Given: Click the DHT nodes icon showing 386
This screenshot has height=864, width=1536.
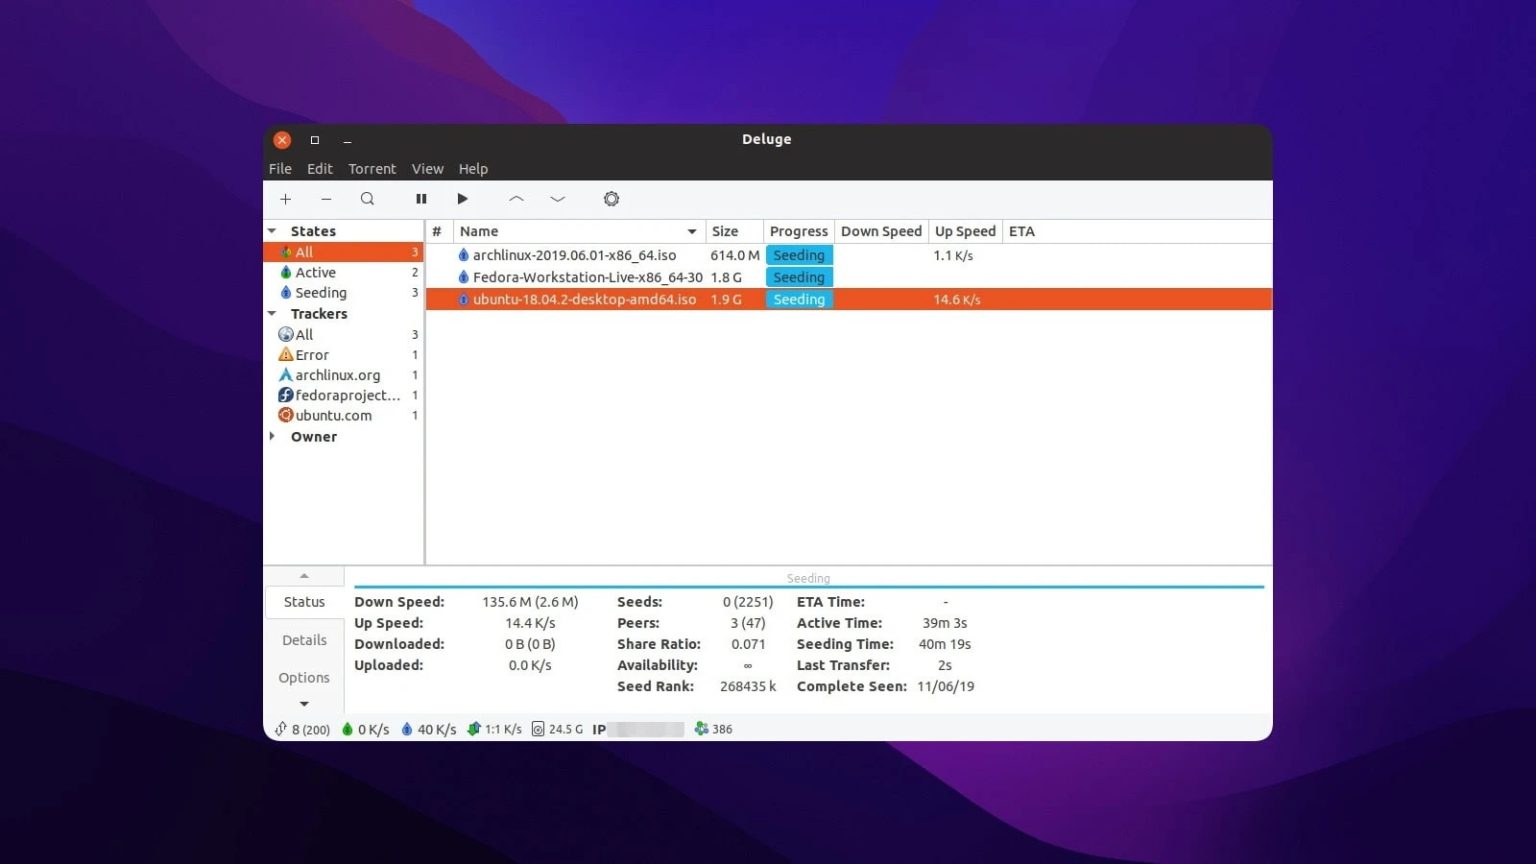Looking at the screenshot, I should pos(700,729).
